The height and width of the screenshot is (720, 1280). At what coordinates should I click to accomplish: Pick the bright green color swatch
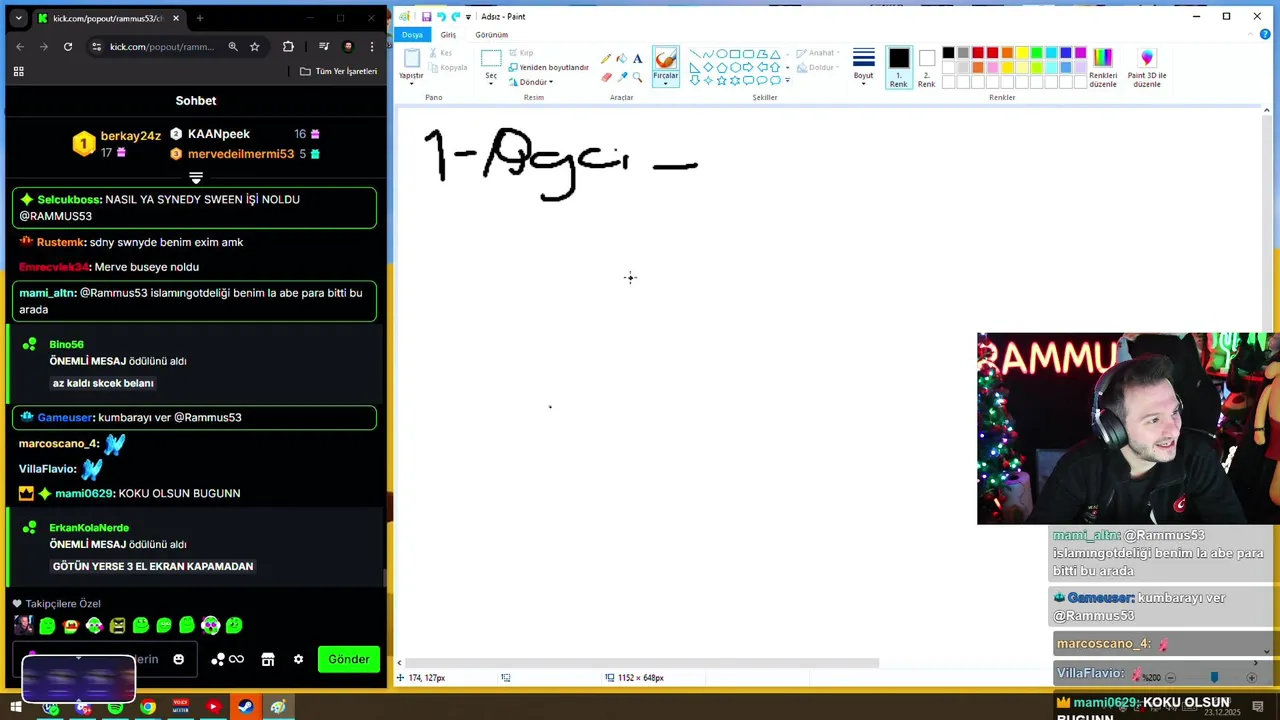click(x=1036, y=53)
